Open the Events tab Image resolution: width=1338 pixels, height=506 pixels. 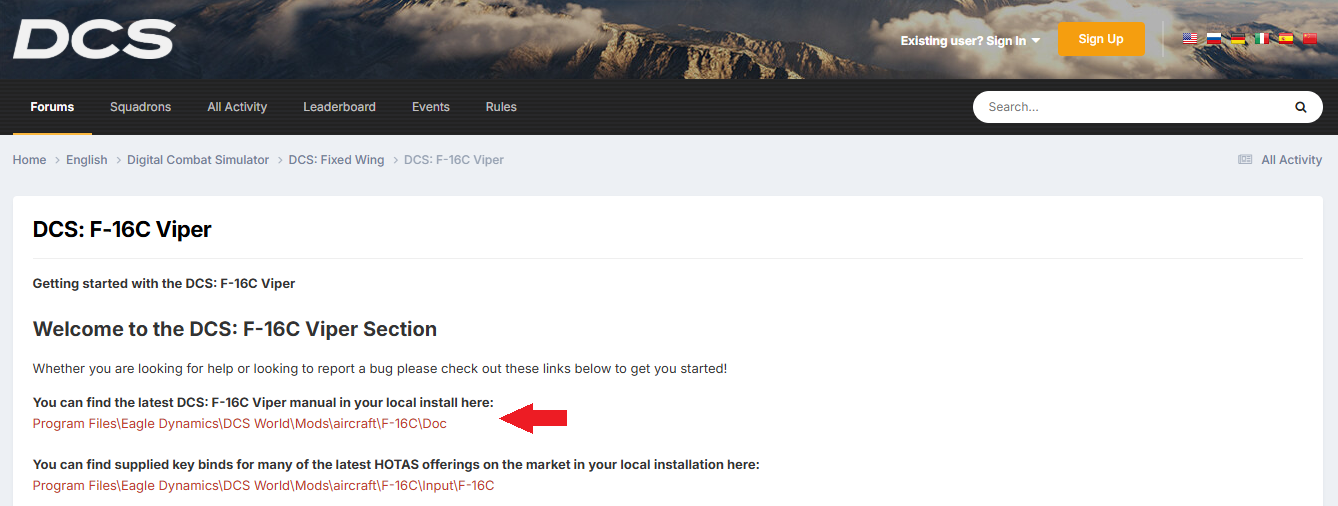(431, 107)
